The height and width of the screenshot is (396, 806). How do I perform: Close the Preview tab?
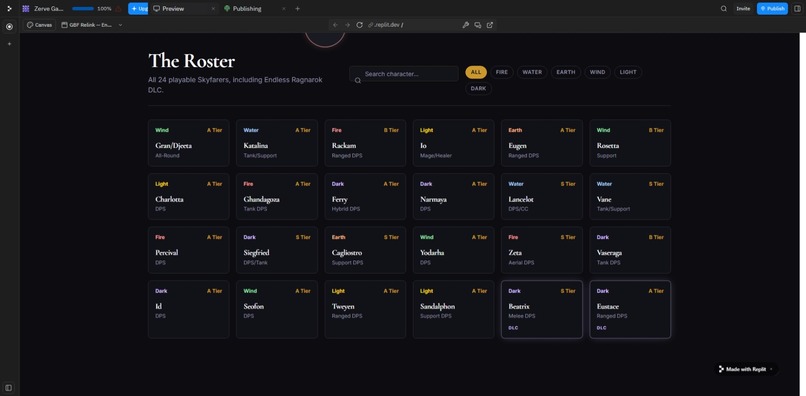pyautogui.click(x=213, y=9)
